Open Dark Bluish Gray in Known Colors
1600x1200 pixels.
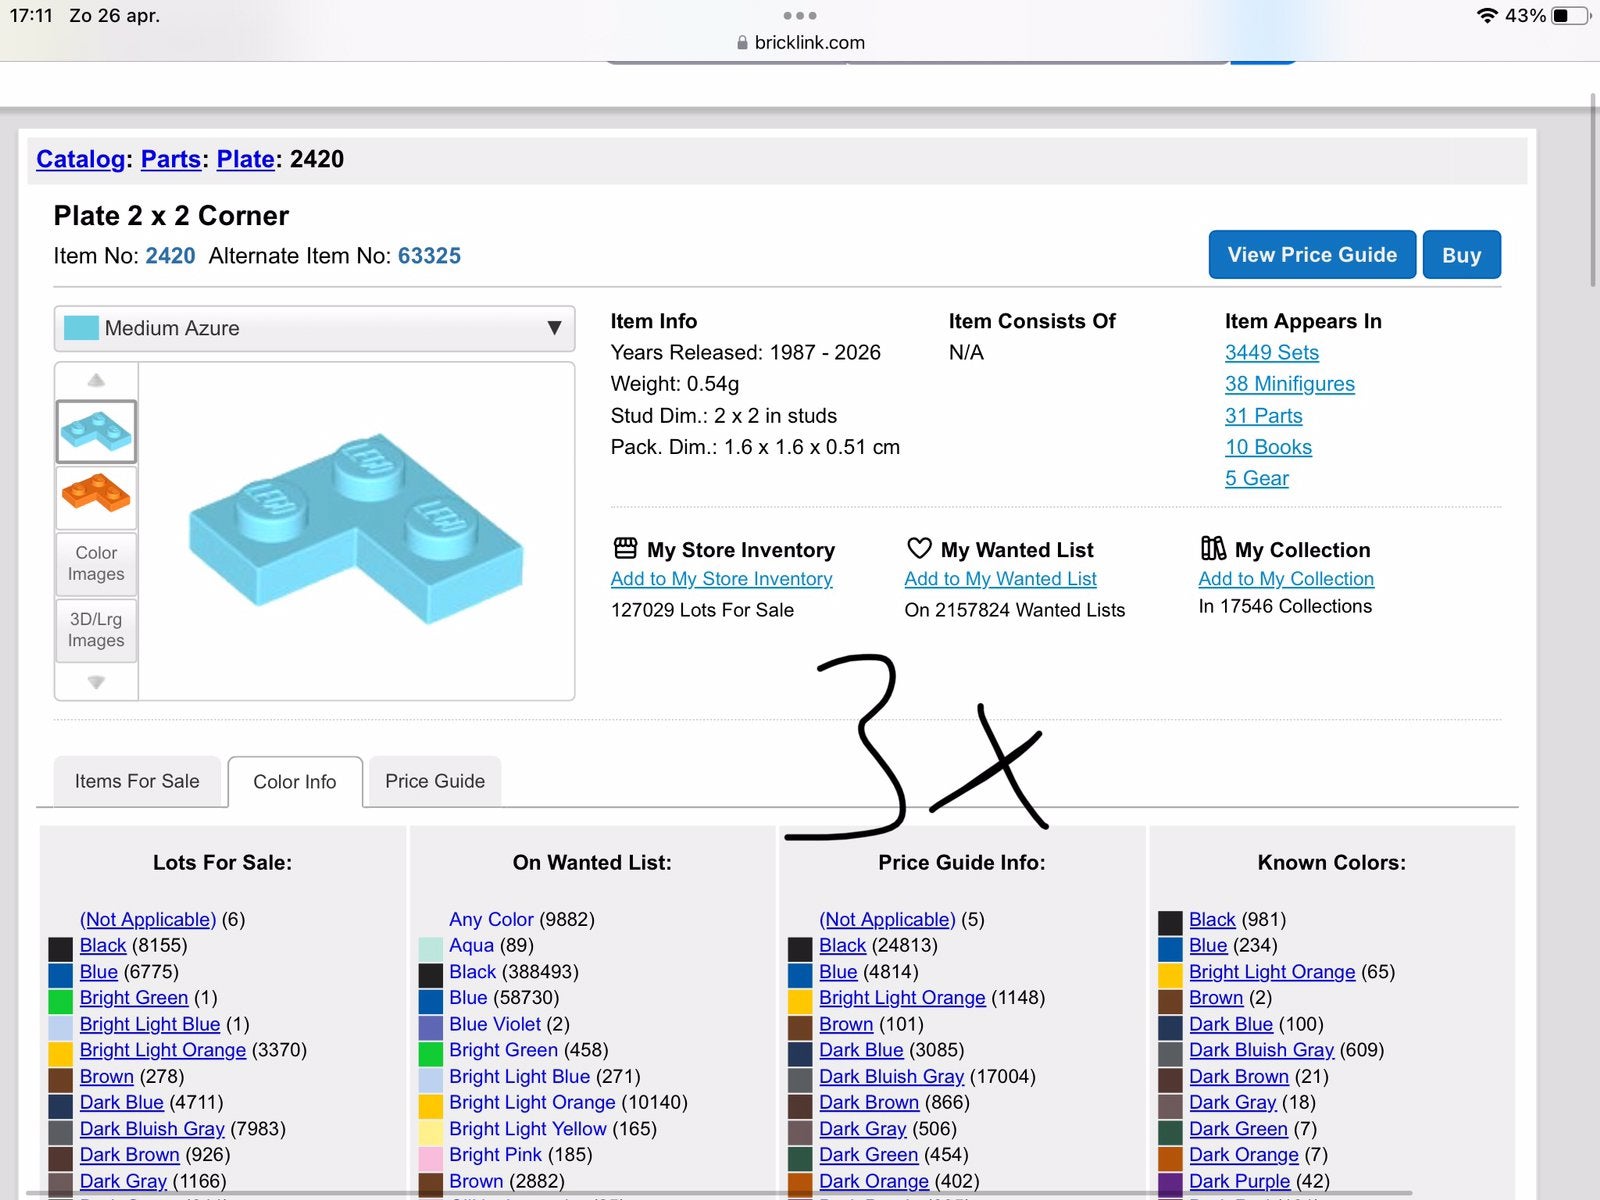point(1262,1050)
